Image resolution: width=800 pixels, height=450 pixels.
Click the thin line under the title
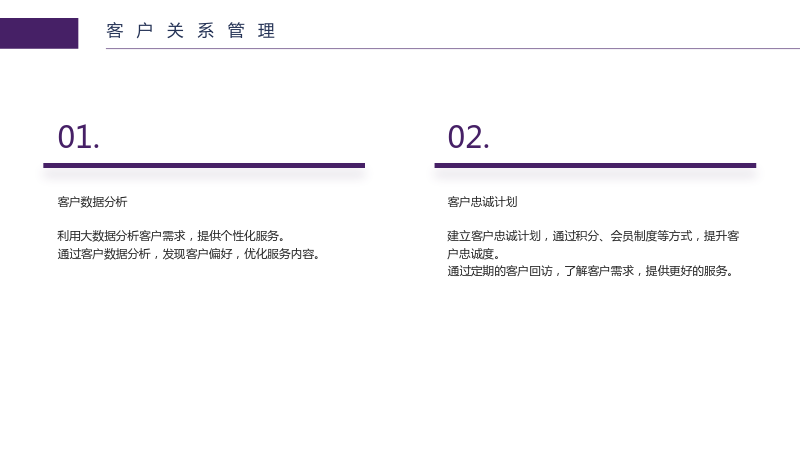pos(453,48)
